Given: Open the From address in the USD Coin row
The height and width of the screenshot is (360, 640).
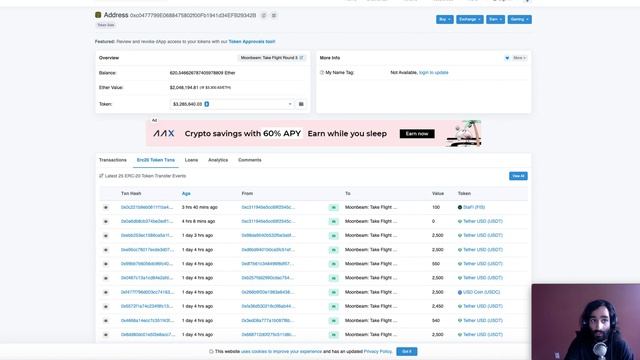Looking at the screenshot, I should [268, 292].
